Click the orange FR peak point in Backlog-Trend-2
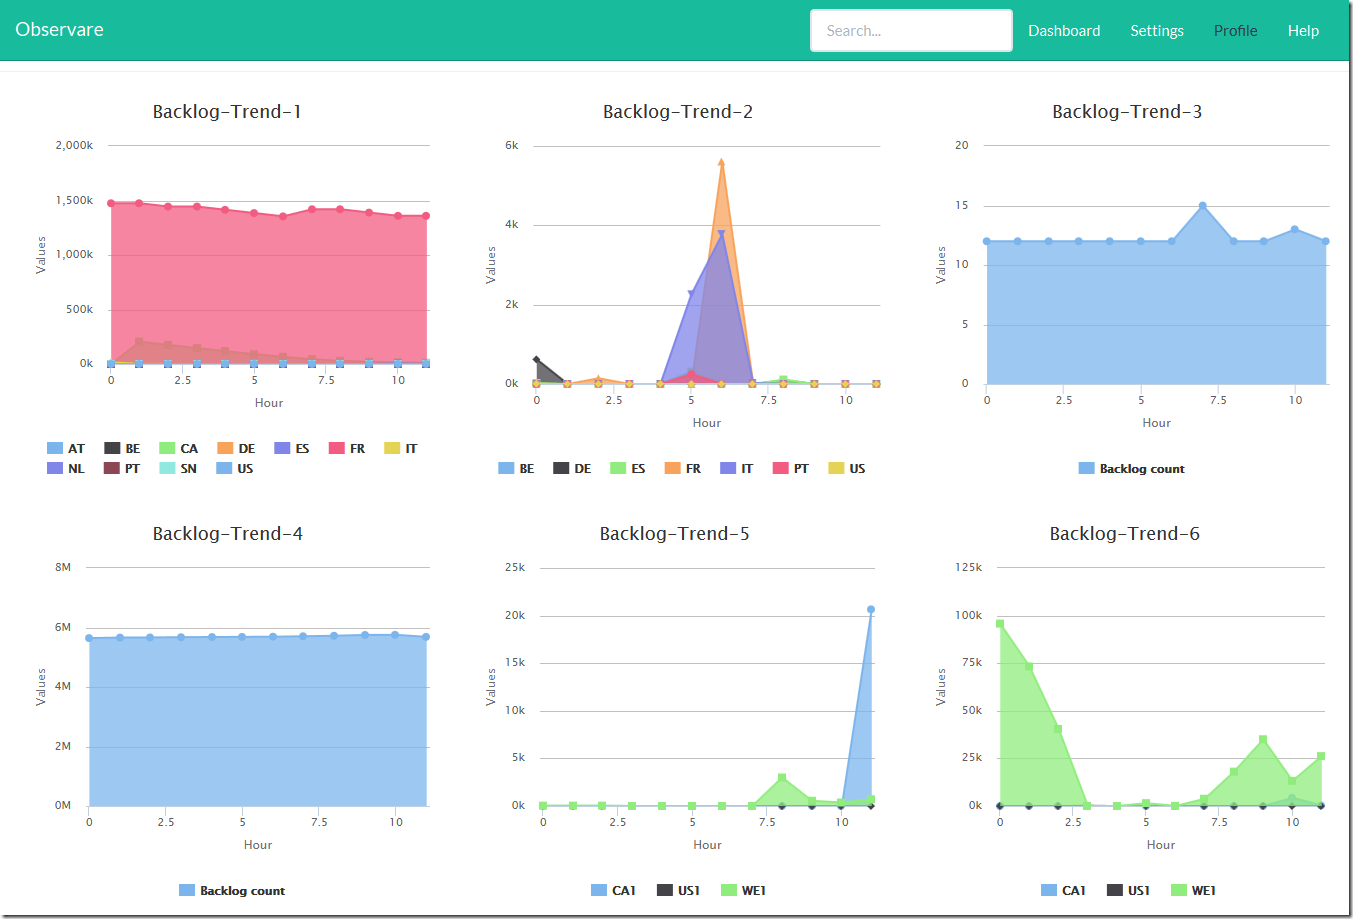 [721, 161]
